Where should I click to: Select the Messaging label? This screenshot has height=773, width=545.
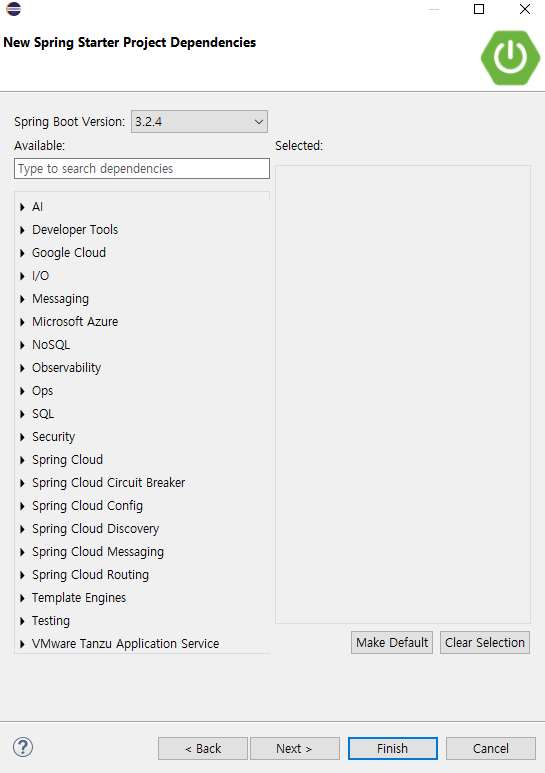[x=61, y=299]
